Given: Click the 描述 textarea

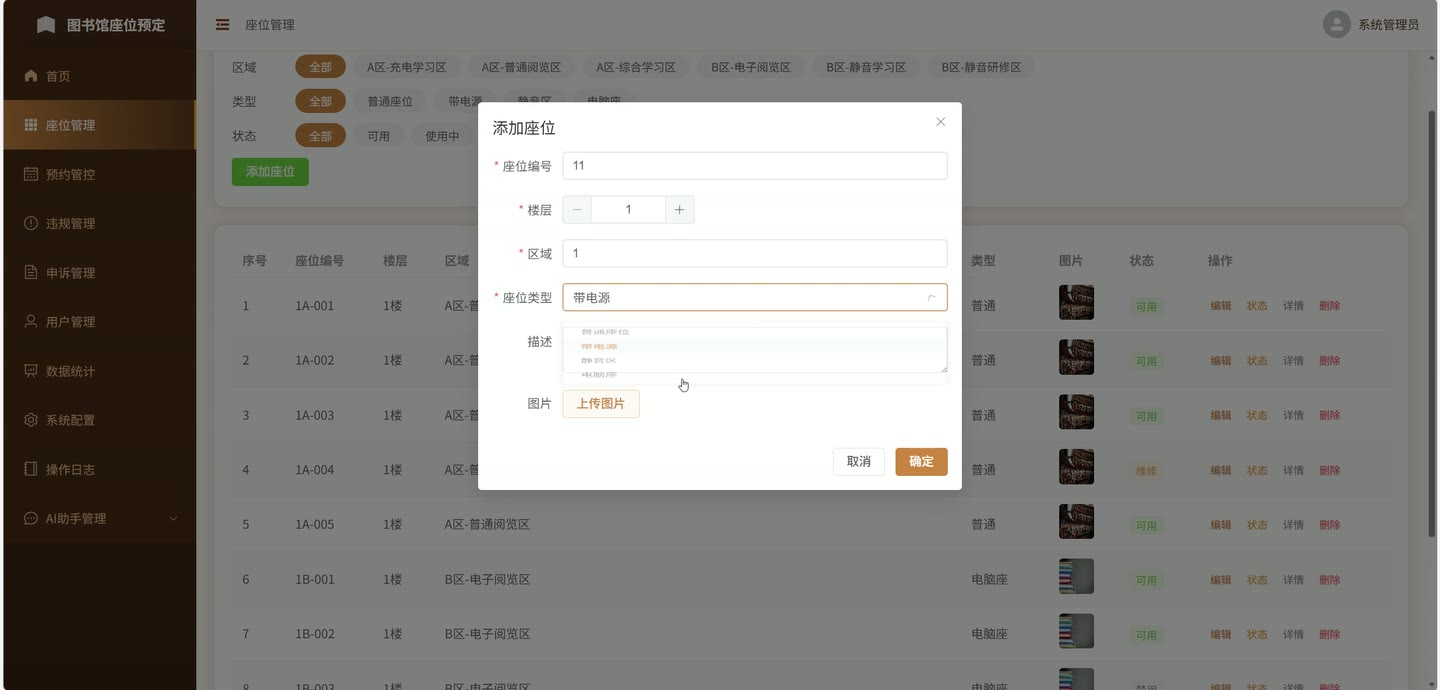Looking at the screenshot, I should point(755,350).
